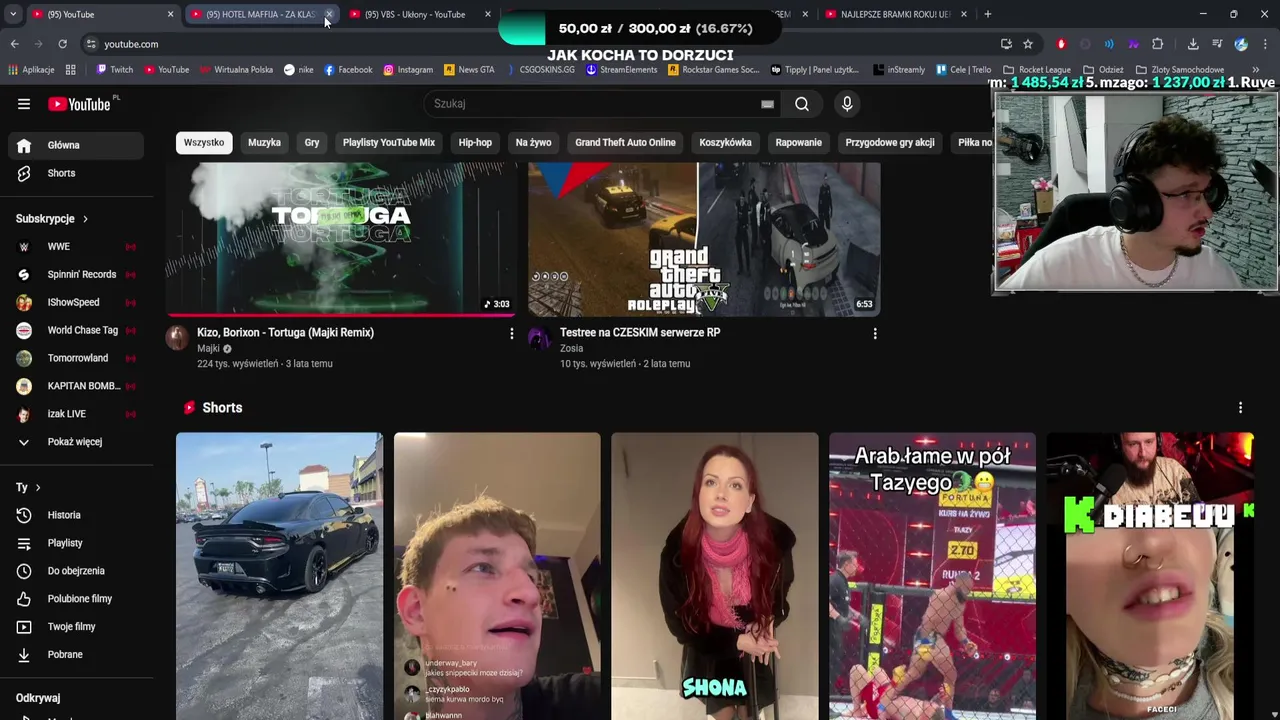Open the Majki channel avatar
1280x720 pixels.
click(177, 337)
